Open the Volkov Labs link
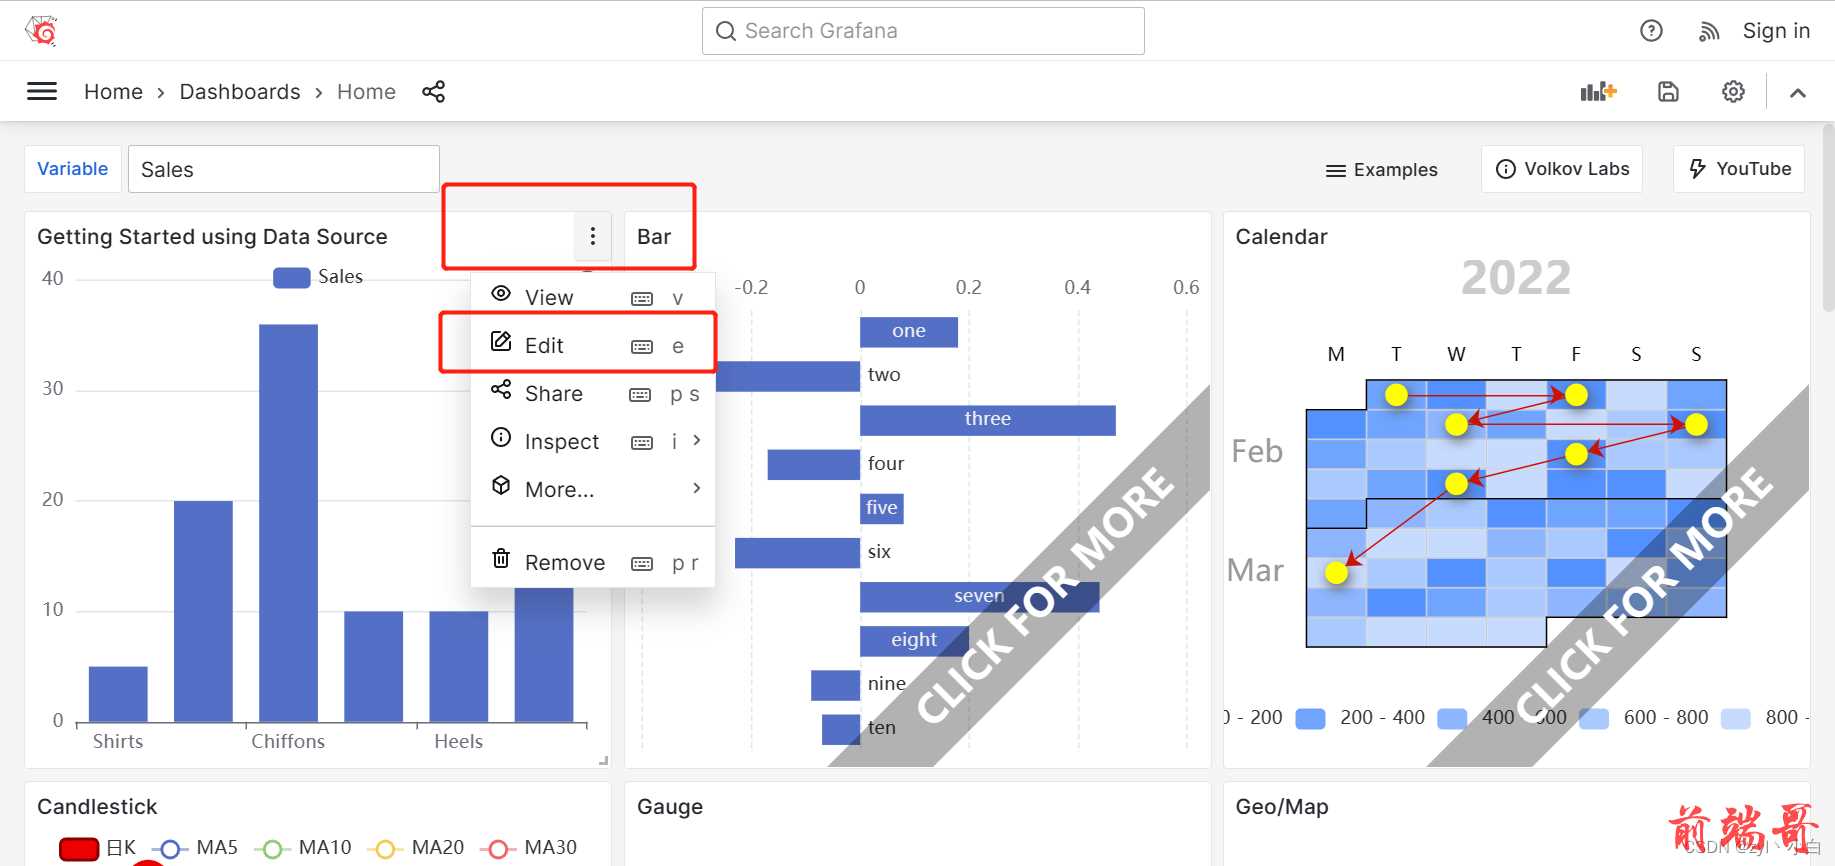The height and width of the screenshot is (866, 1835). click(x=1562, y=169)
